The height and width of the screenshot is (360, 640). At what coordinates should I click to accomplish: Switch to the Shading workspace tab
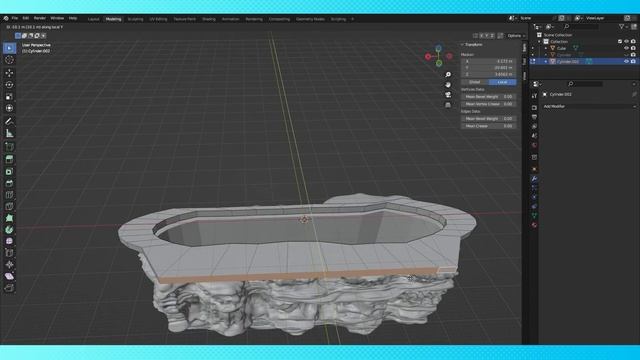[209, 19]
